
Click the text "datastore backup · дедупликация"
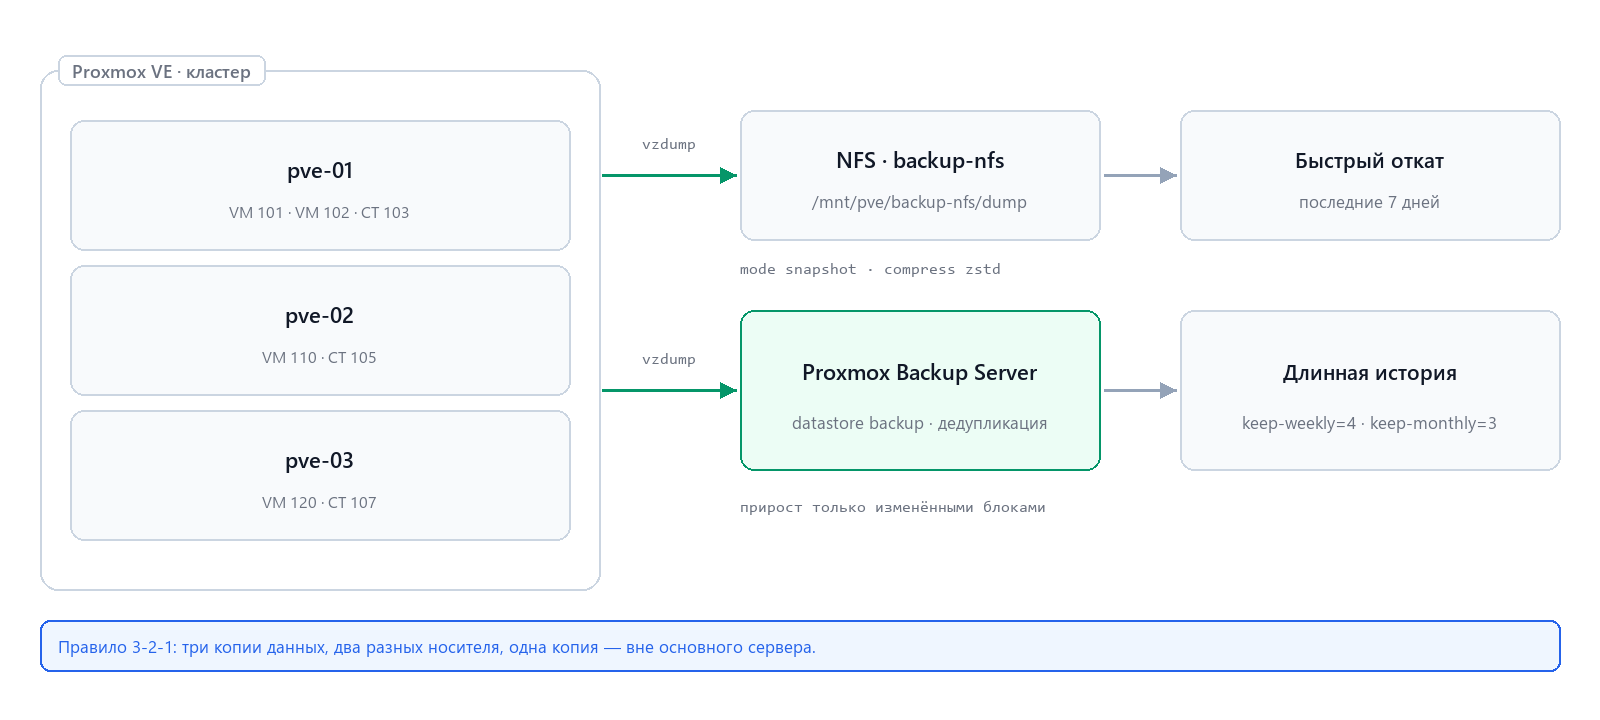click(920, 423)
